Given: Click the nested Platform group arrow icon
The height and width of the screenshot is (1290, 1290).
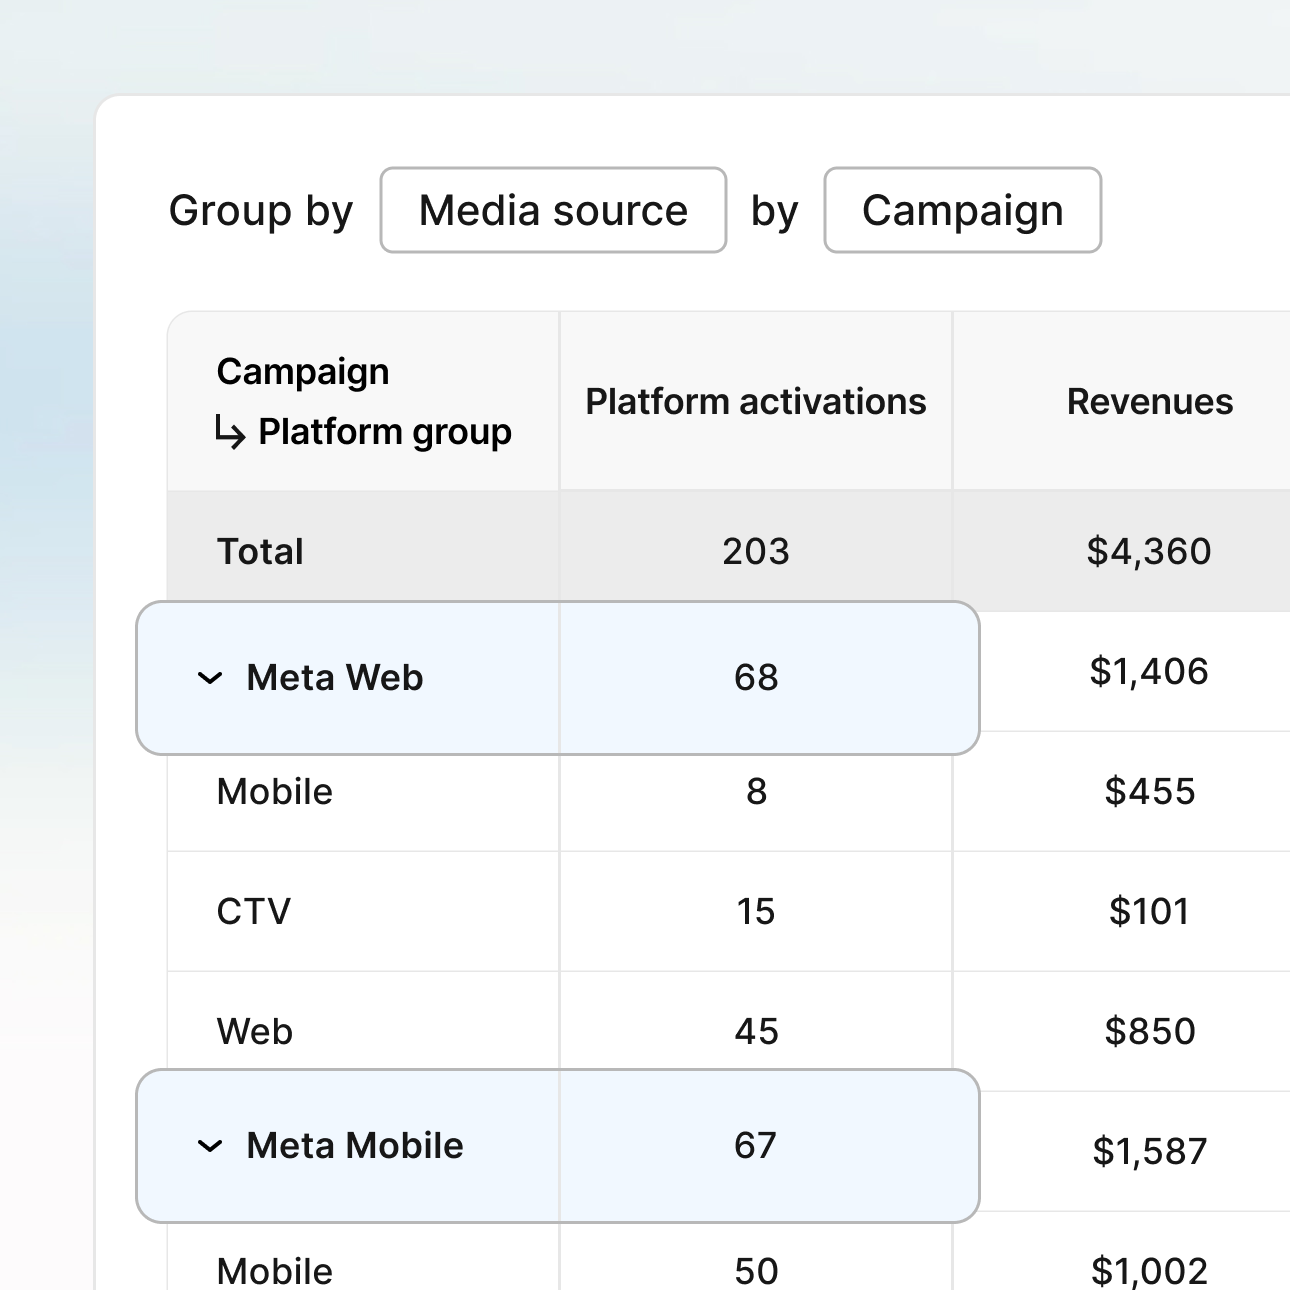Looking at the screenshot, I should click(228, 432).
